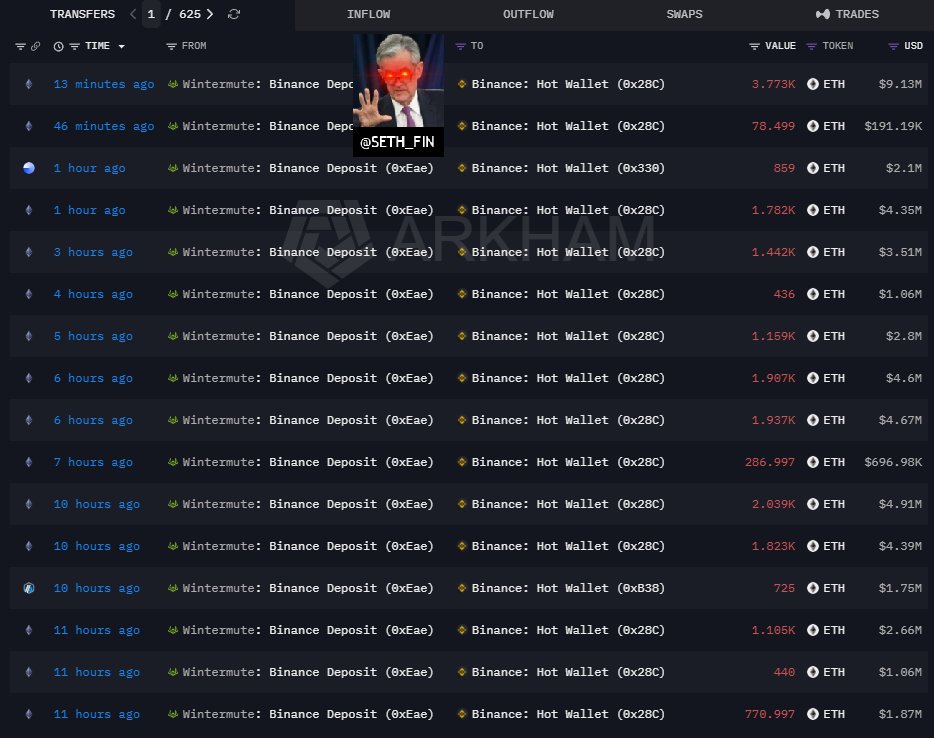This screenshot has width=934, height=738.
Task: Open the 46 minutes ago transaction
Action: pyautogui.click(x=104, y=126)
